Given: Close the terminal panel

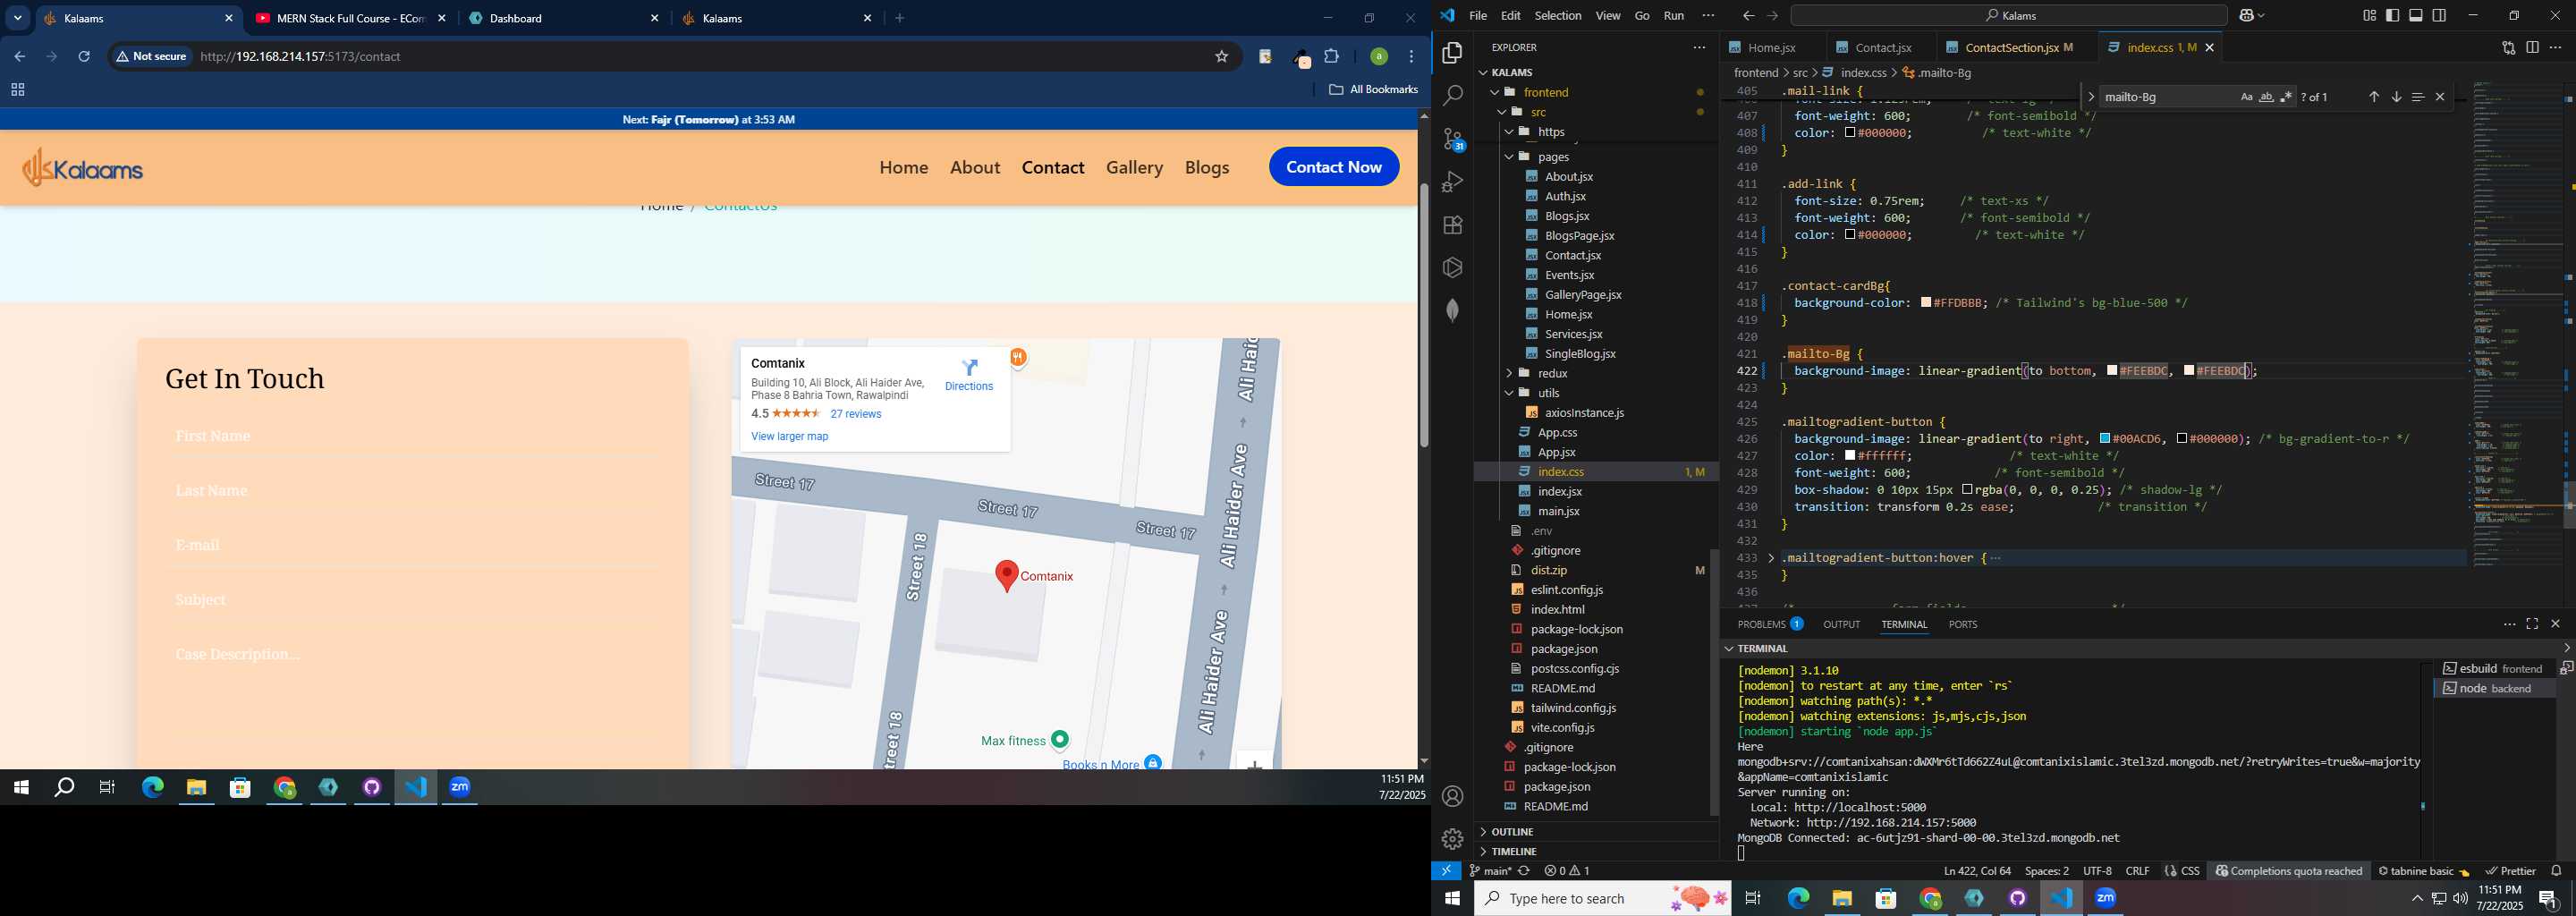Looking at the screenshot, I should [x=2555, y=624].
